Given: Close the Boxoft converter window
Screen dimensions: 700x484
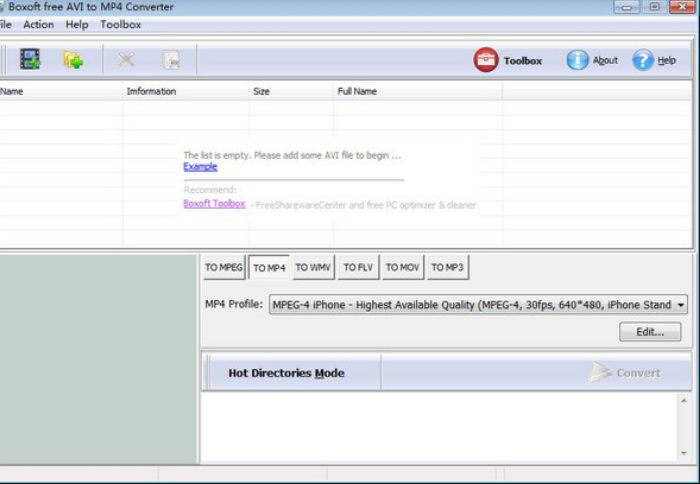Looking at the screenshot, I should click(x=683, y=6).
